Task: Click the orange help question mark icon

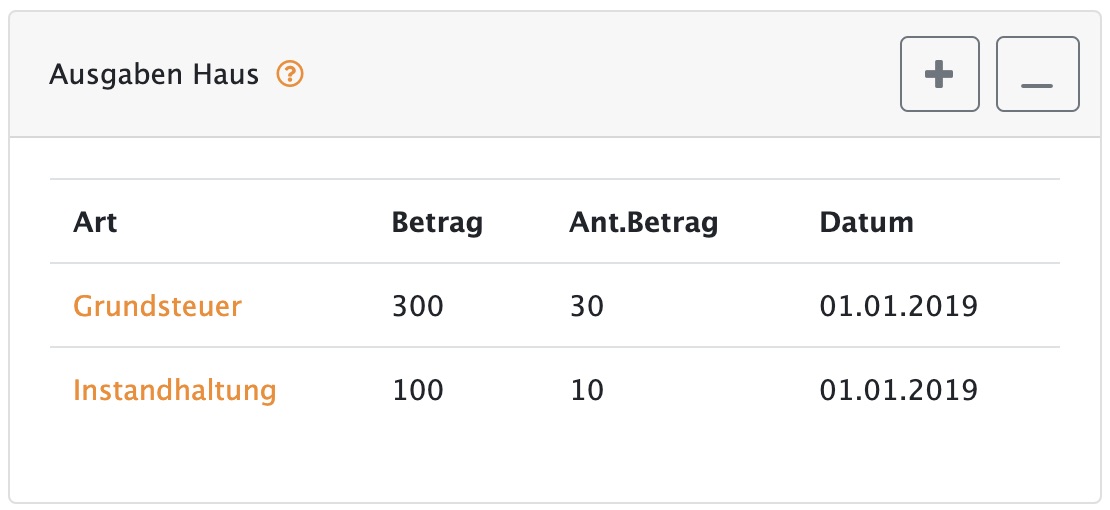Action: [x=290, y=74]
